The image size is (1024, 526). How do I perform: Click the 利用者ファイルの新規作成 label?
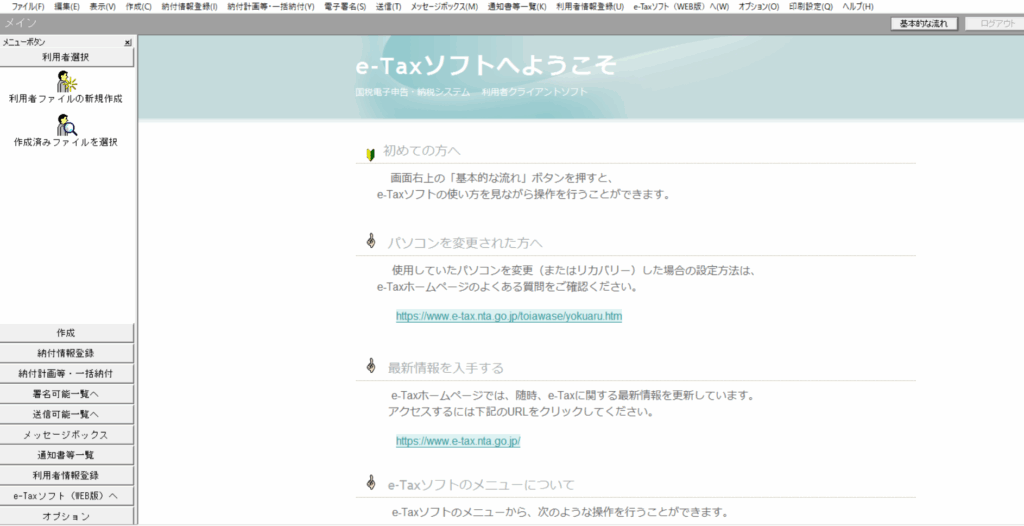tap(65, 99)
